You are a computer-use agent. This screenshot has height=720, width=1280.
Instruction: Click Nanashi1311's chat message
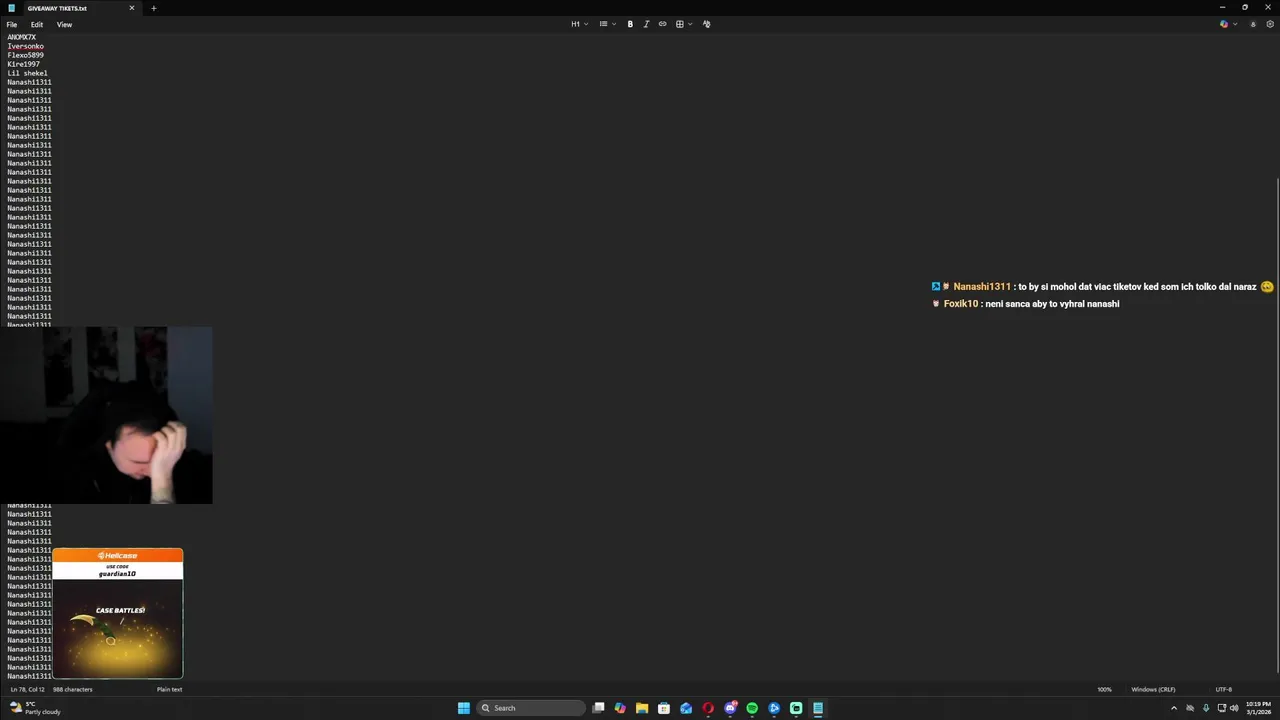pyautogui.click(x=1103, y=287)
